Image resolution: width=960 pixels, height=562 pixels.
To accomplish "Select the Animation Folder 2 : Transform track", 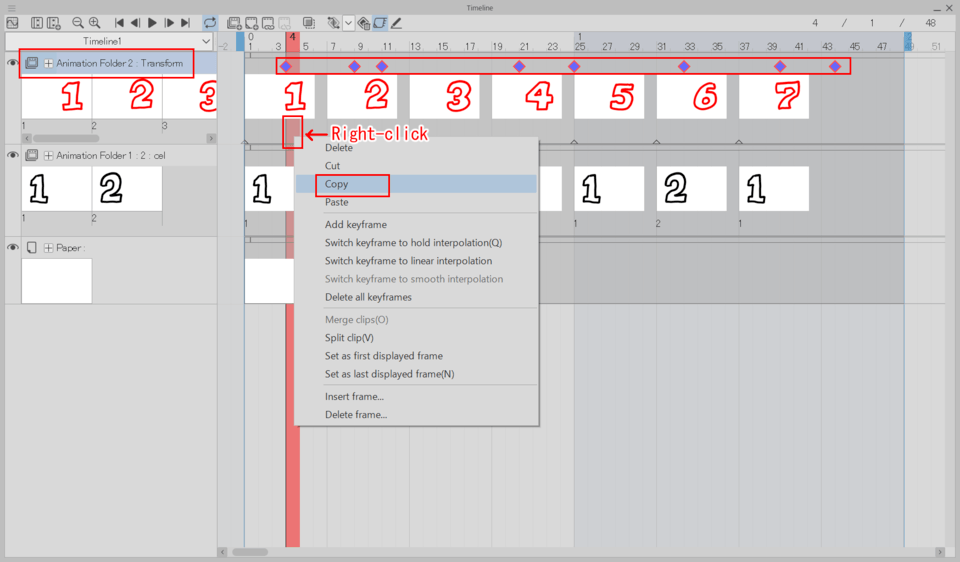I will 119,63.
